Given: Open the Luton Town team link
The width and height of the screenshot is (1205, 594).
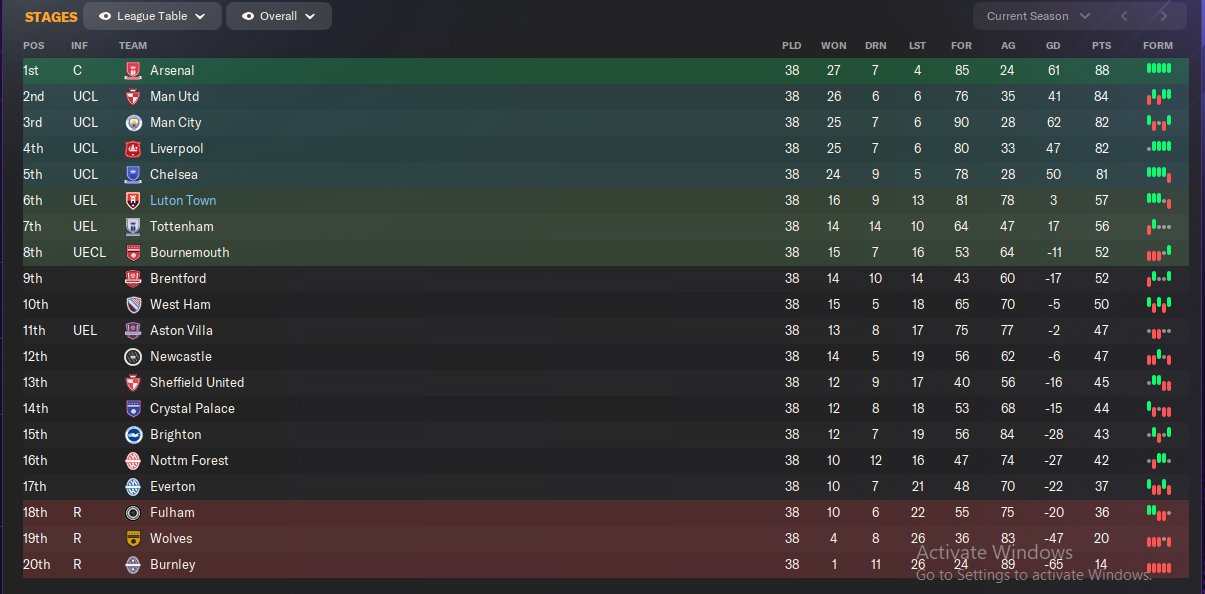Looking at the screenshot, I should pyautogui.click(x=183, y=201).
